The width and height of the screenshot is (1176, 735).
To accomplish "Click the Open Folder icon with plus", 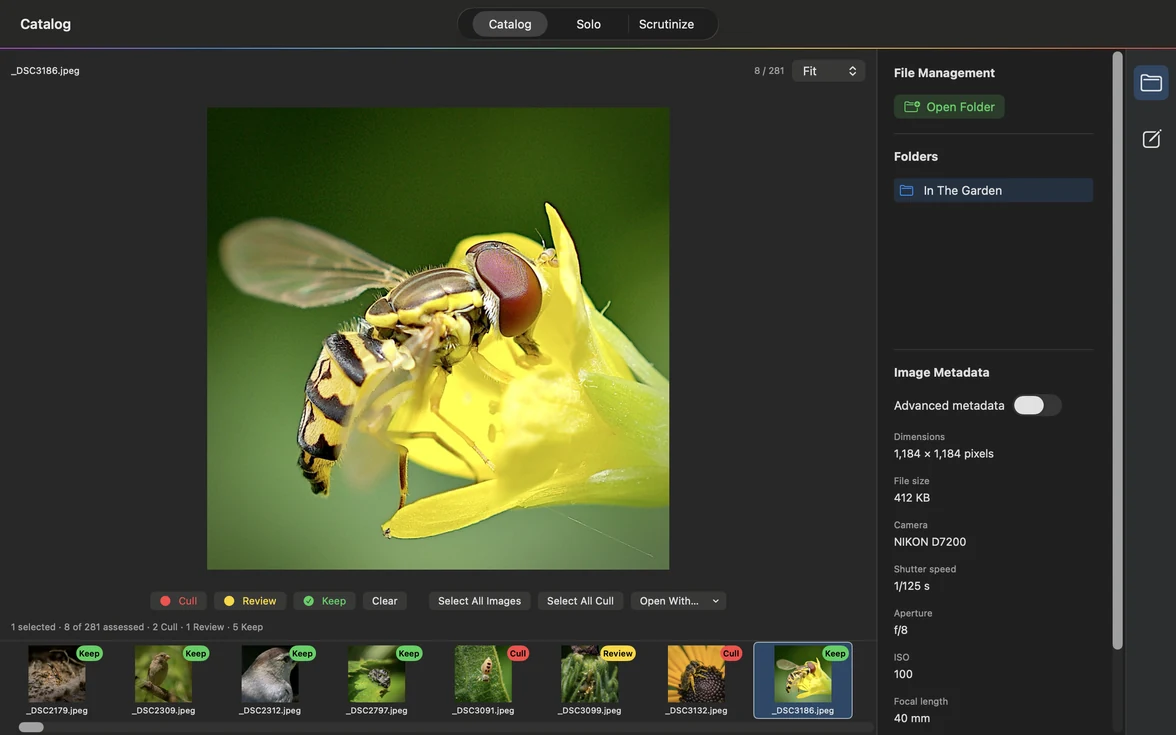I will click(911, 106).
